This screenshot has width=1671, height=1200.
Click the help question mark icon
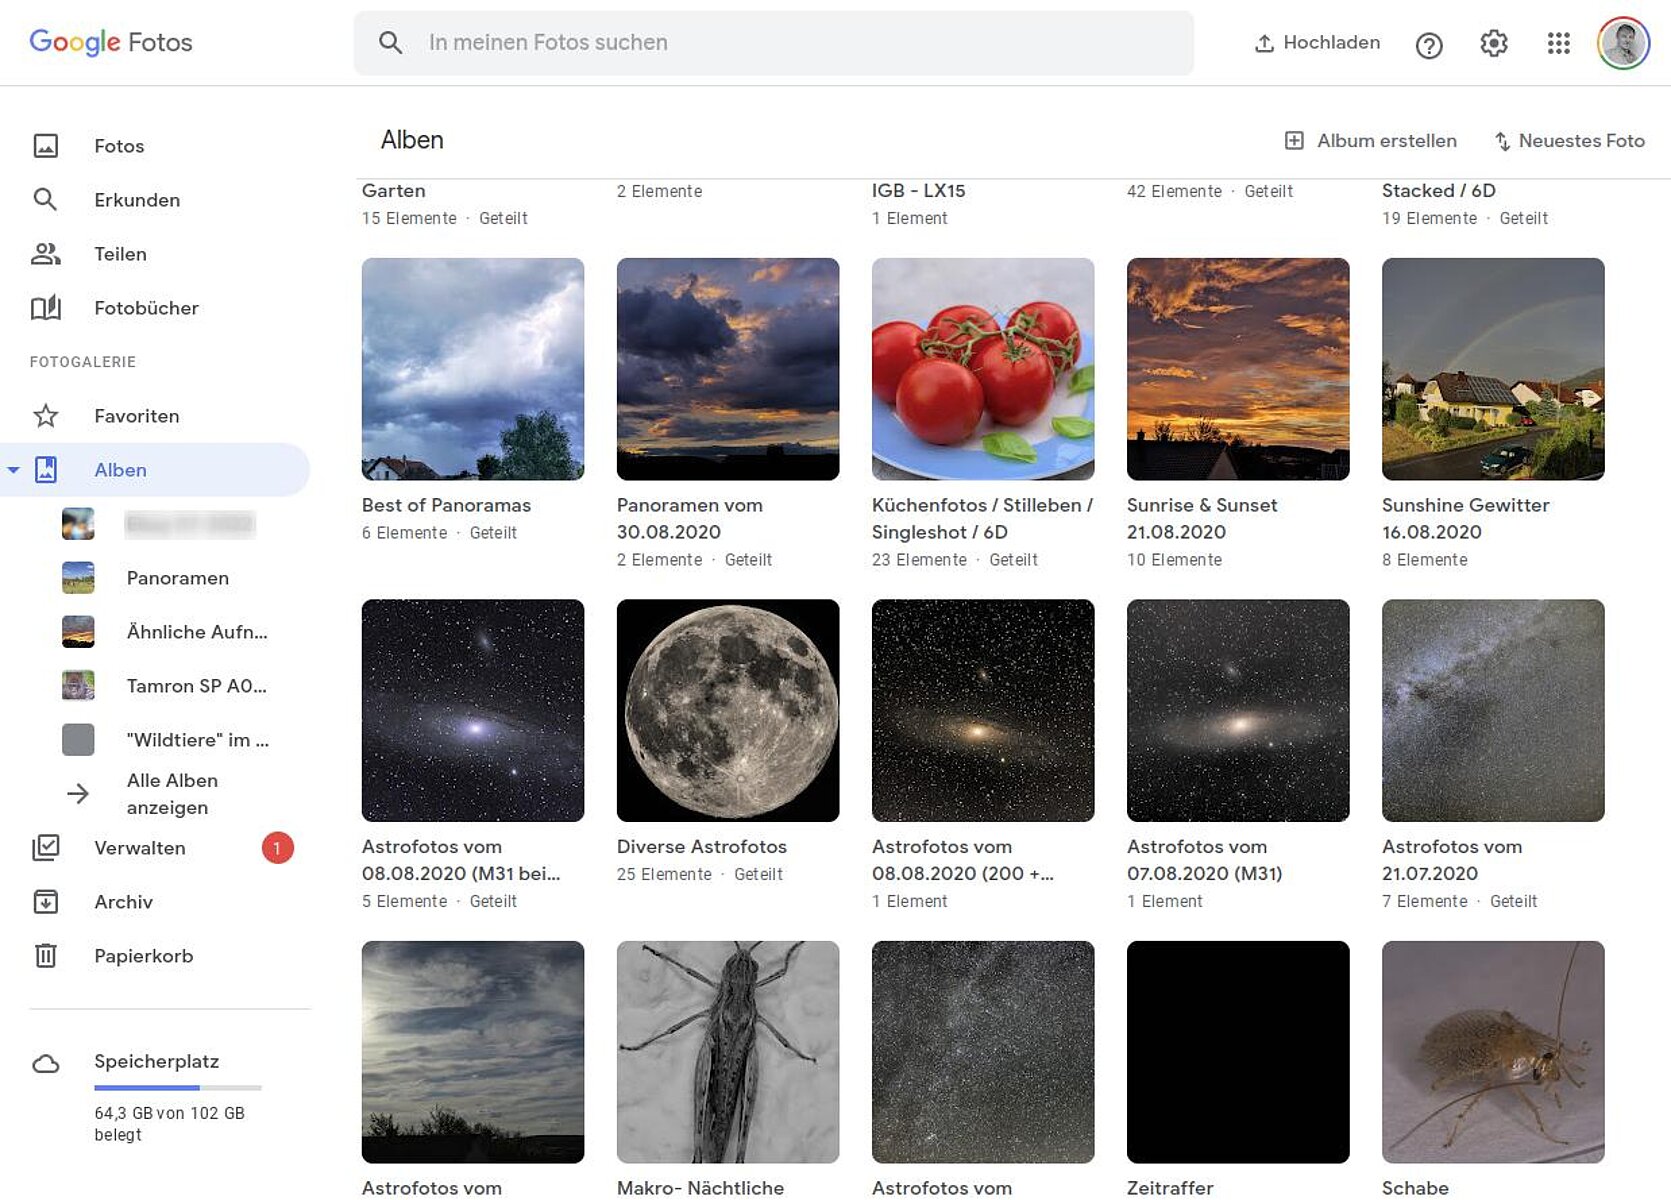pyautogui.click(x=1429, y=45)
